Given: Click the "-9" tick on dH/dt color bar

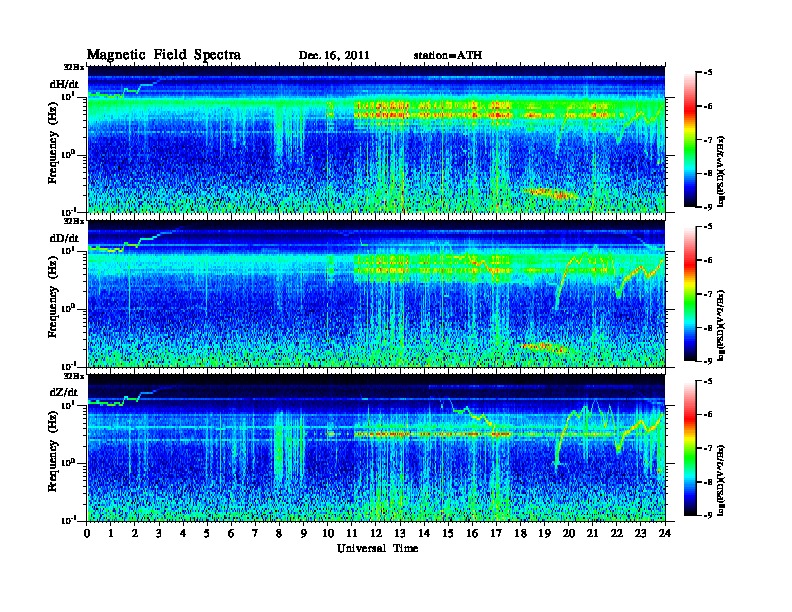Looking at the screenshot, I should point(708,207).
